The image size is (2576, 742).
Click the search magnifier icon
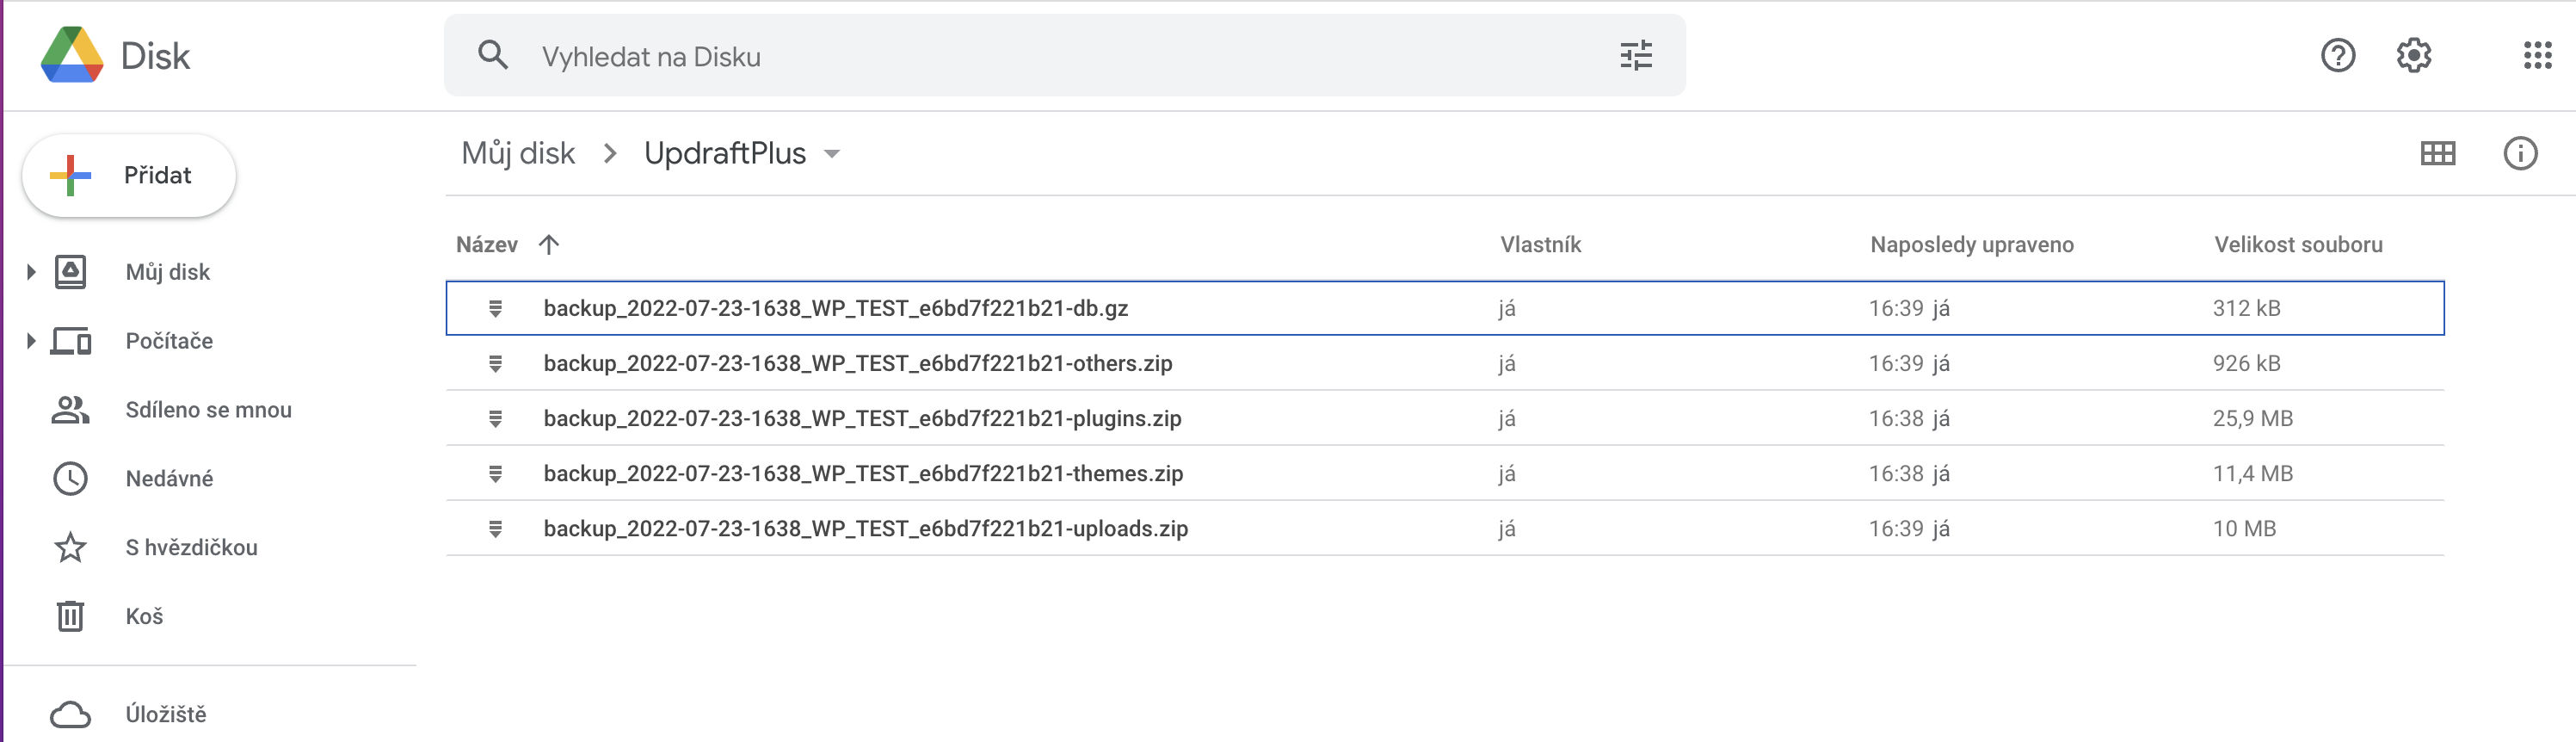point(493,55)
